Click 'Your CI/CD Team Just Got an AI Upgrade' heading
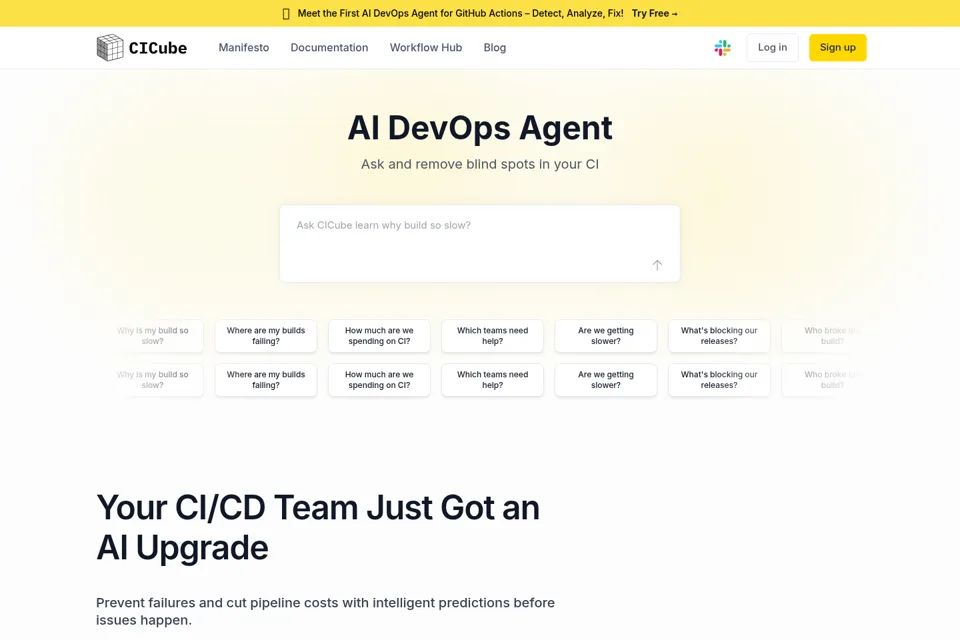 click(x=318, y=527)
